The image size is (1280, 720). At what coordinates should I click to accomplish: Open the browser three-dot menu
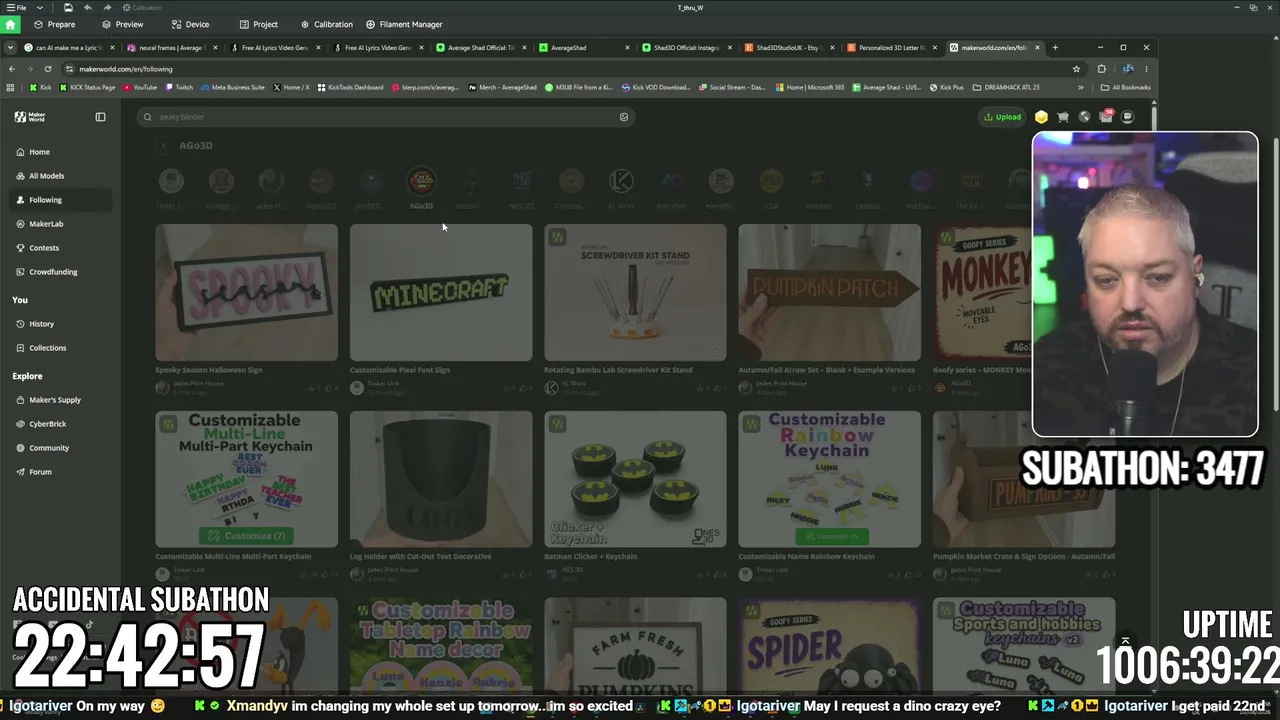pyautogui.click(x=1146, y=69)
